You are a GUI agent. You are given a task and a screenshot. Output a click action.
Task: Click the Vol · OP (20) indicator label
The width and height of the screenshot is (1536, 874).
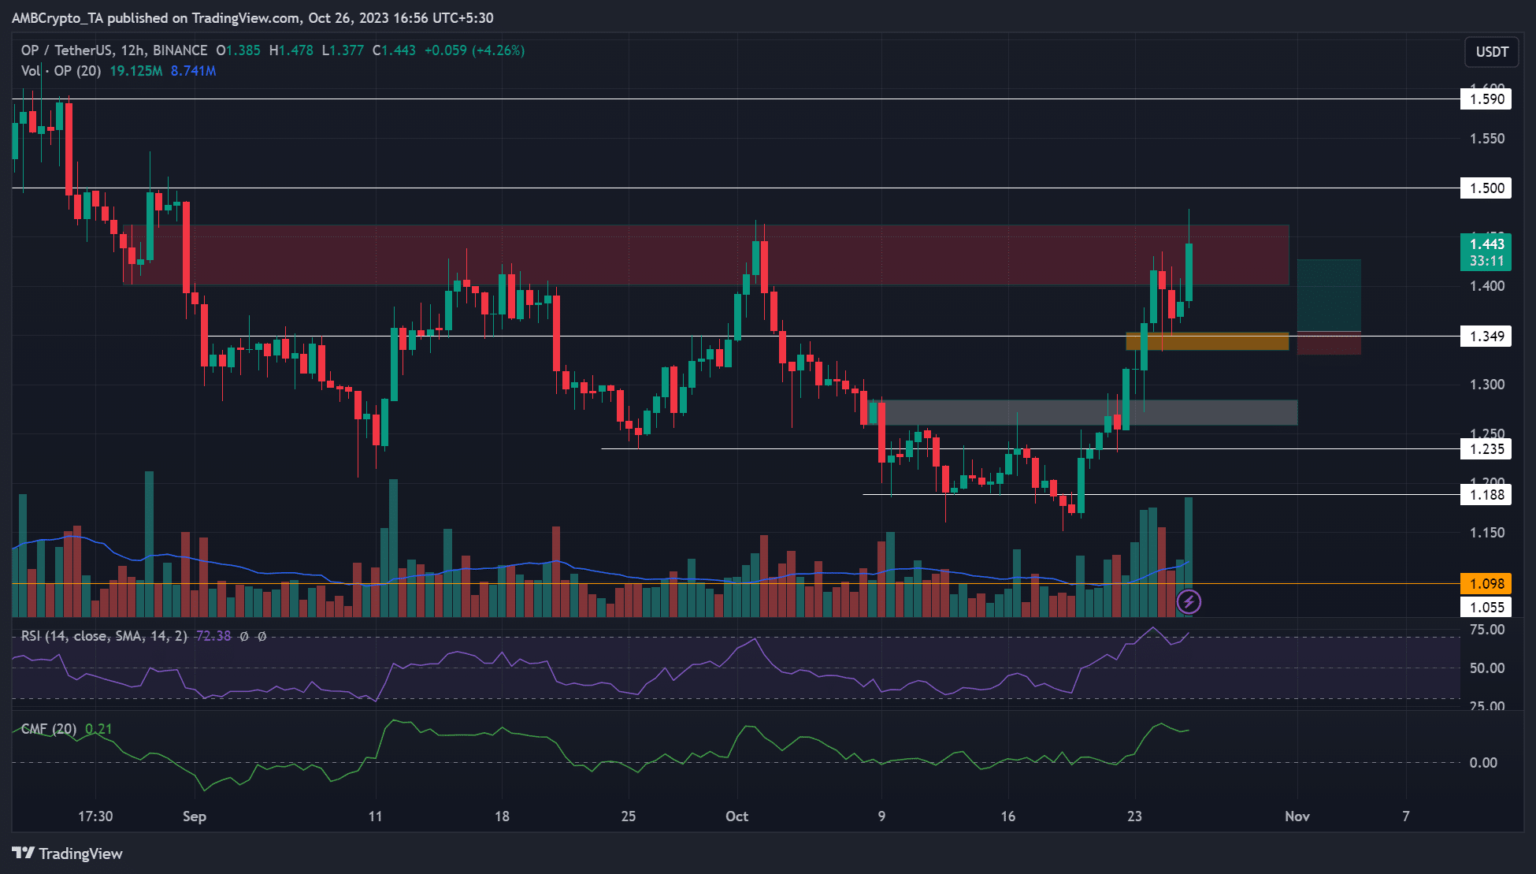coord(62,71)
